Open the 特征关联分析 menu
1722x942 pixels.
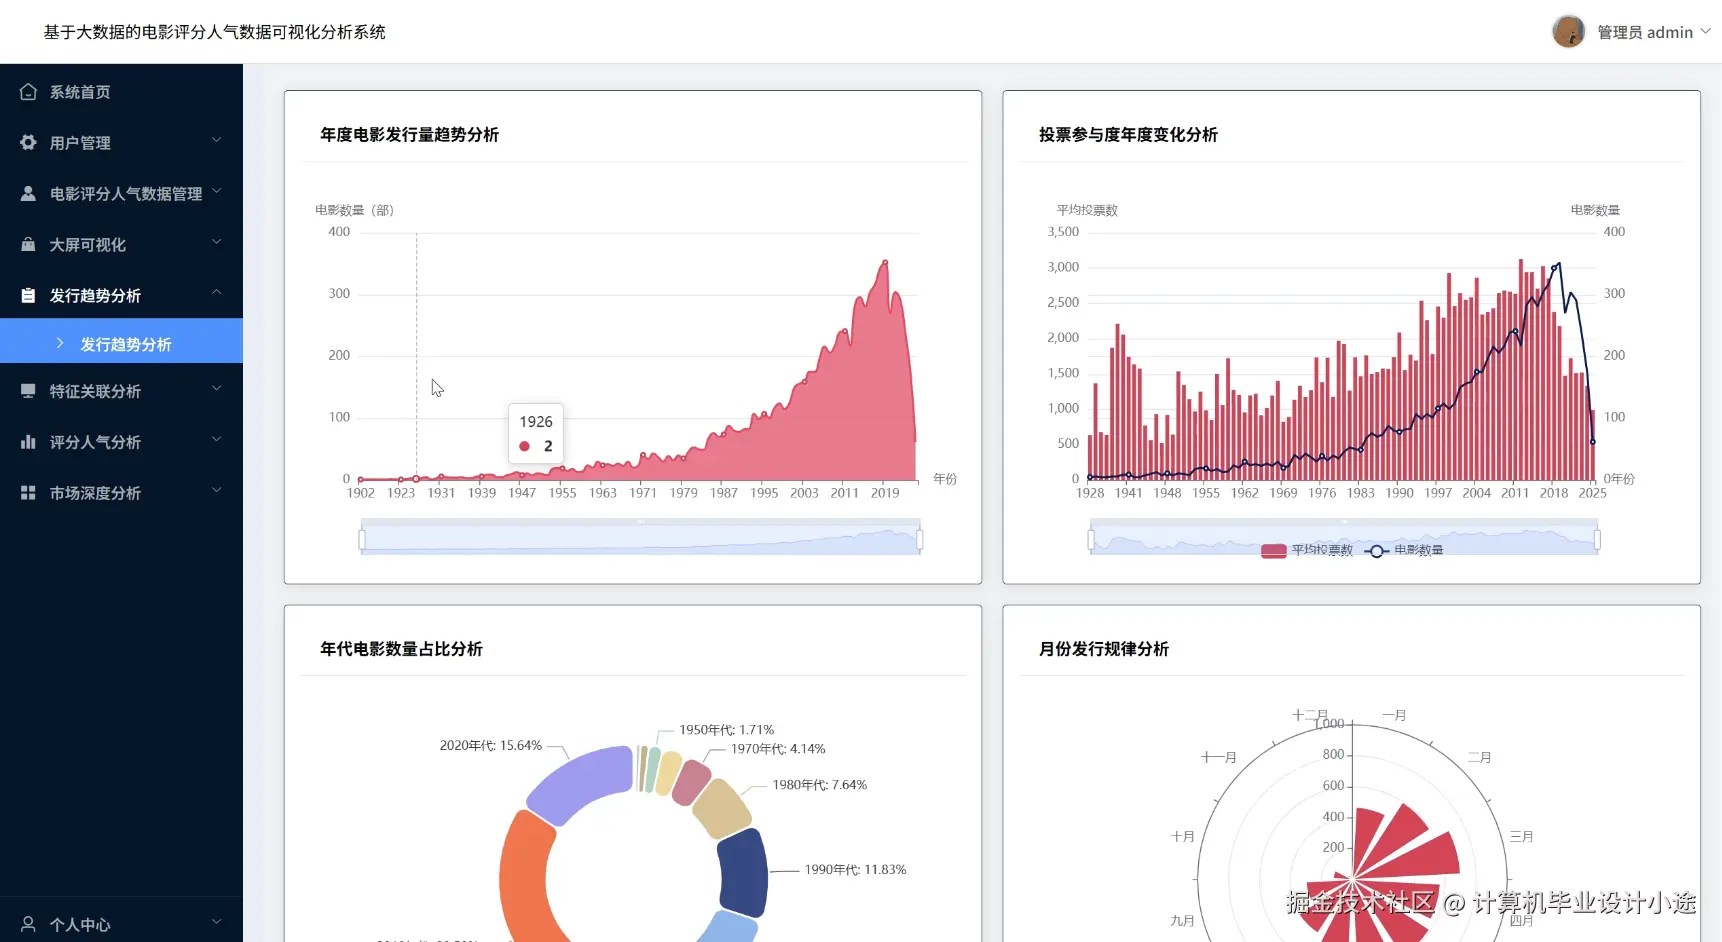pyautogui.click(x=121, y=391)
